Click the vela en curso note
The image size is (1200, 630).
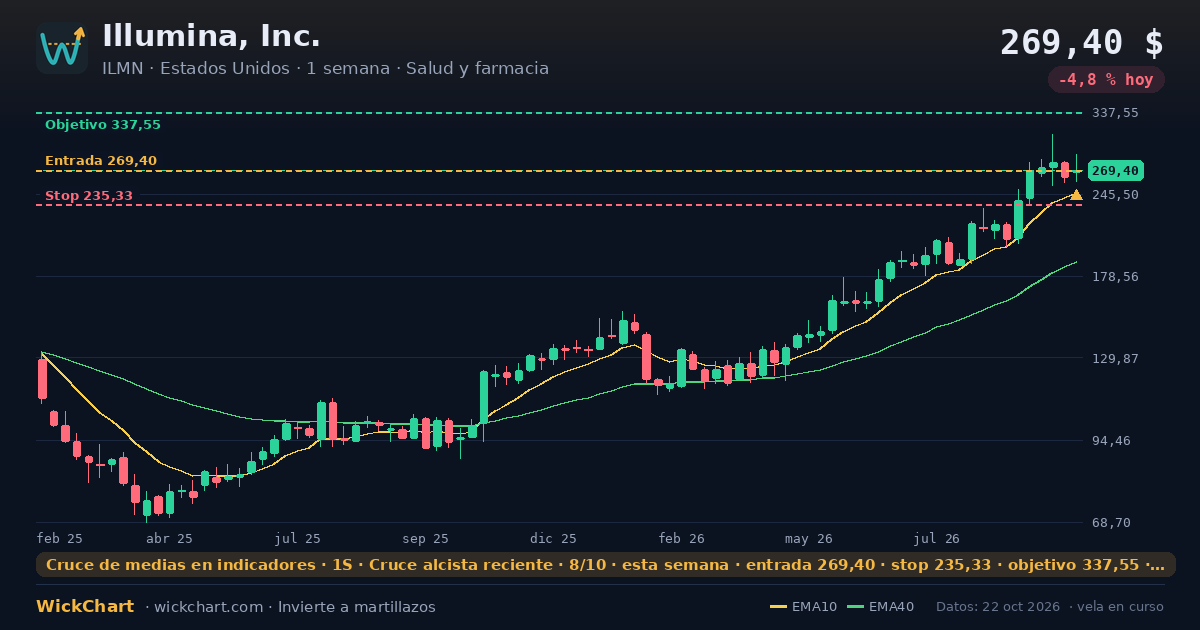tap(1121, 607)
